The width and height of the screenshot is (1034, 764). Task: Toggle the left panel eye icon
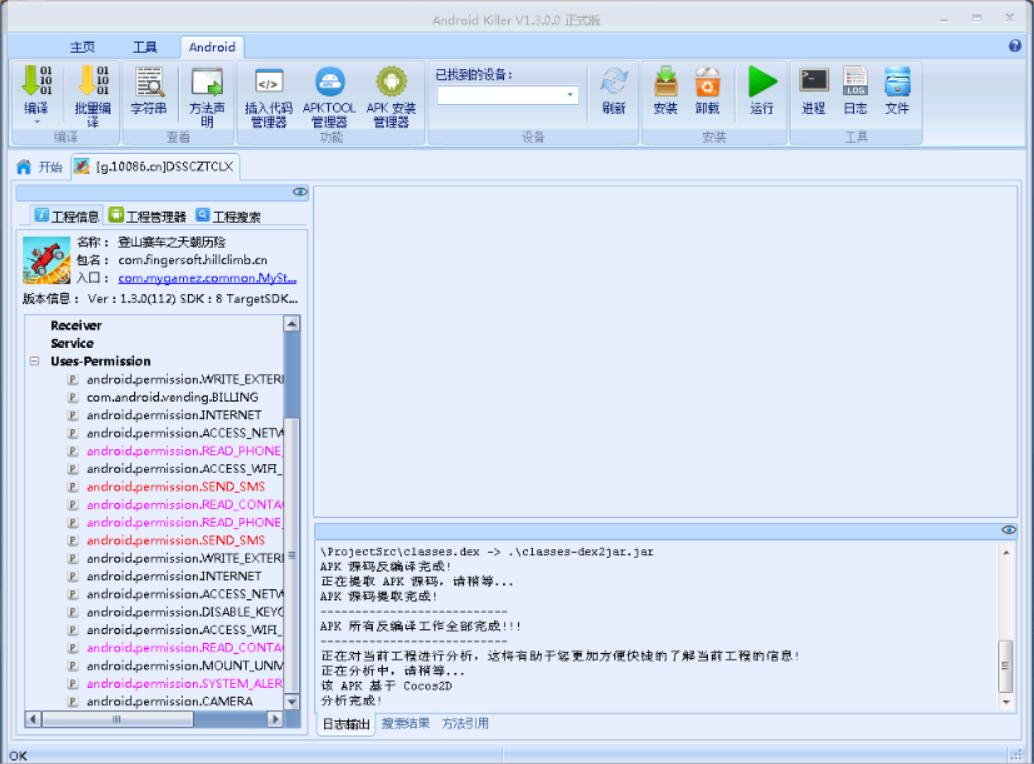tap(300, 192)
